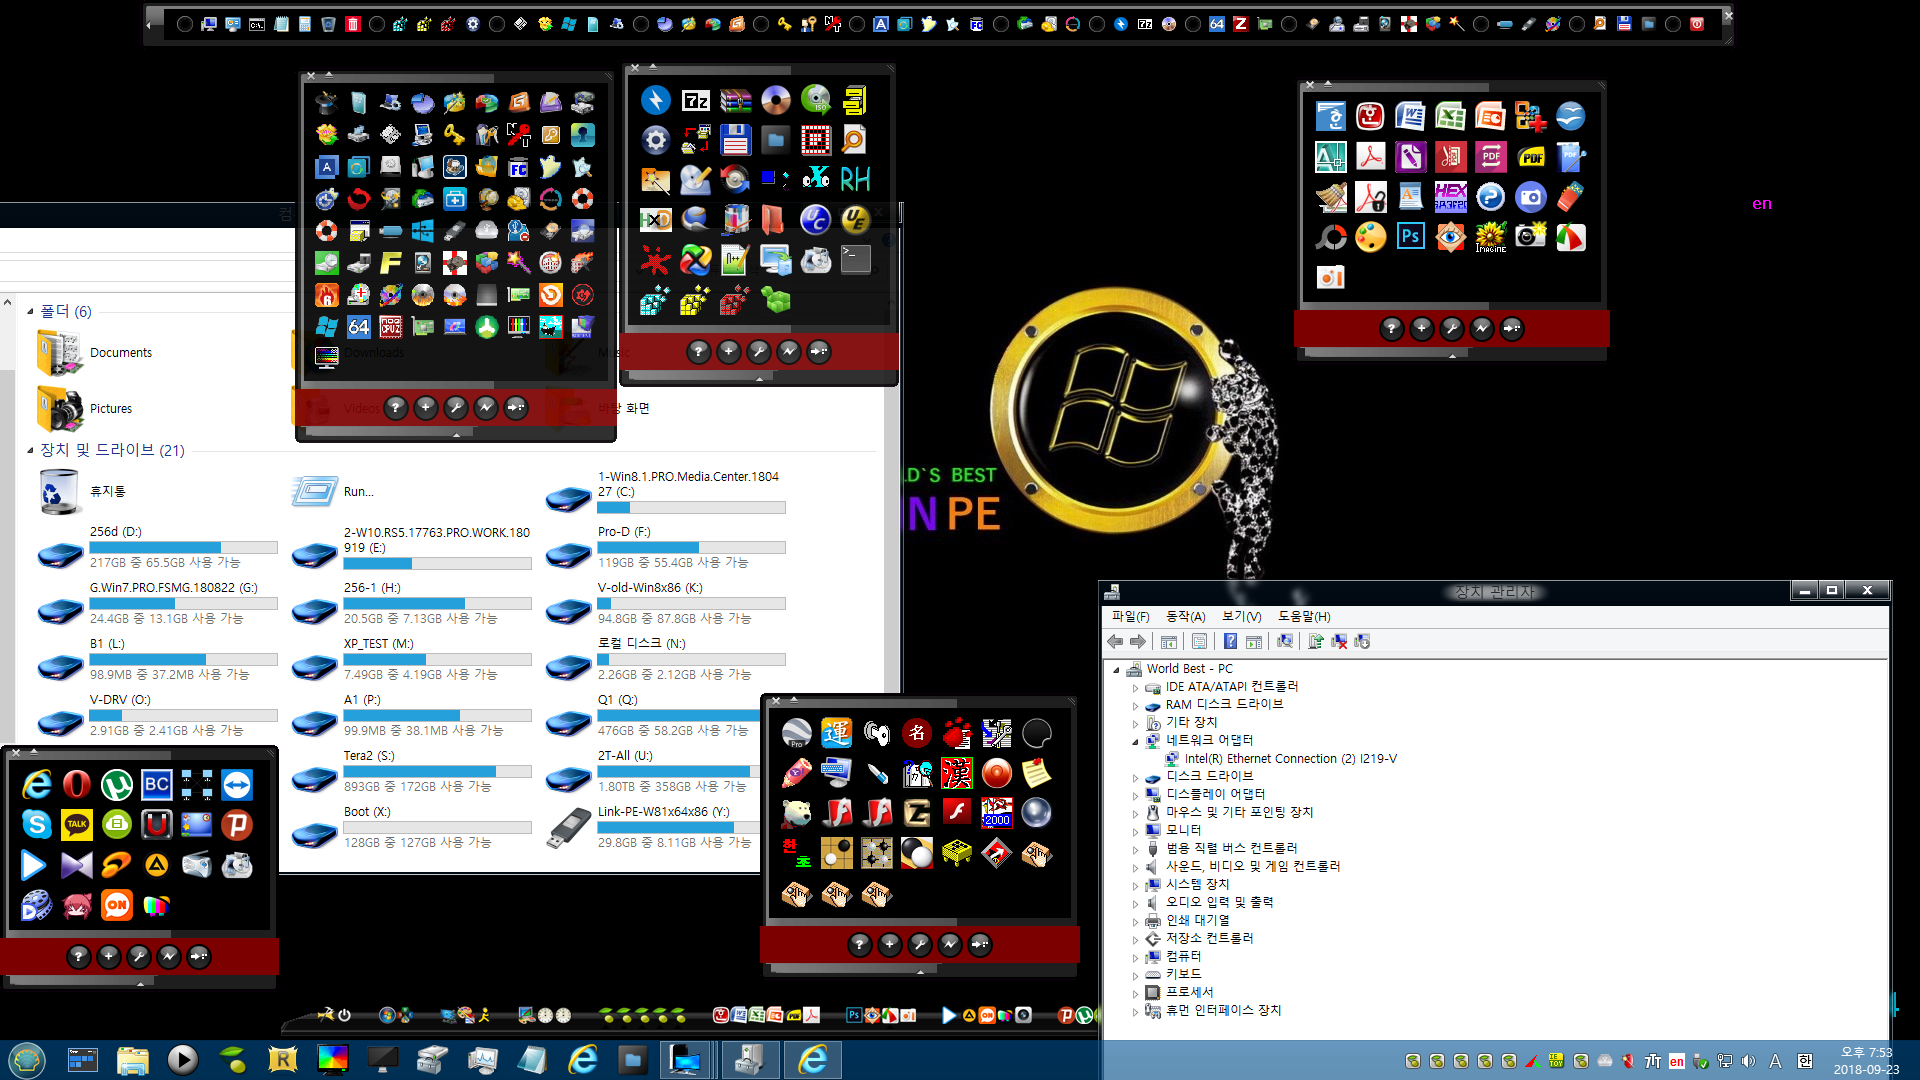Click the back arrow in Device Manager toolbar
The width and height of the screenshot is (1920, 1080).
[1115, 641]
